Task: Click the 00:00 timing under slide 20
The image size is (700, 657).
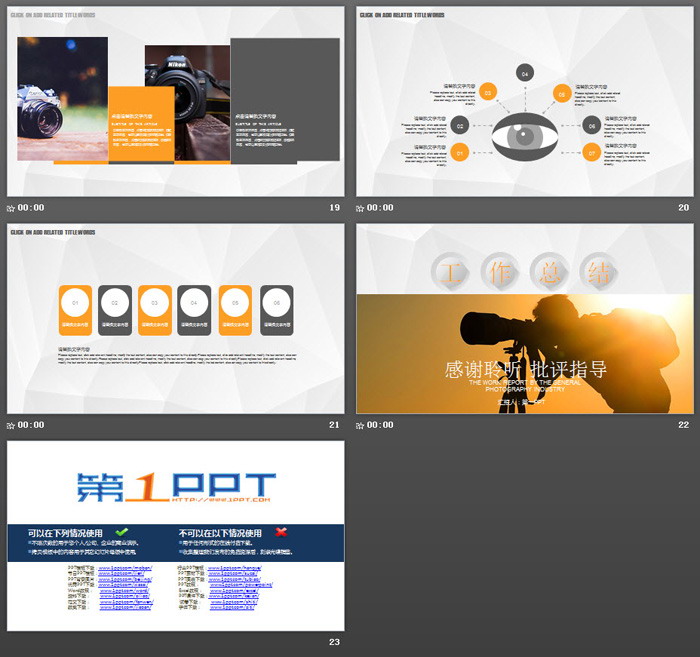Action: pos(380,208)
